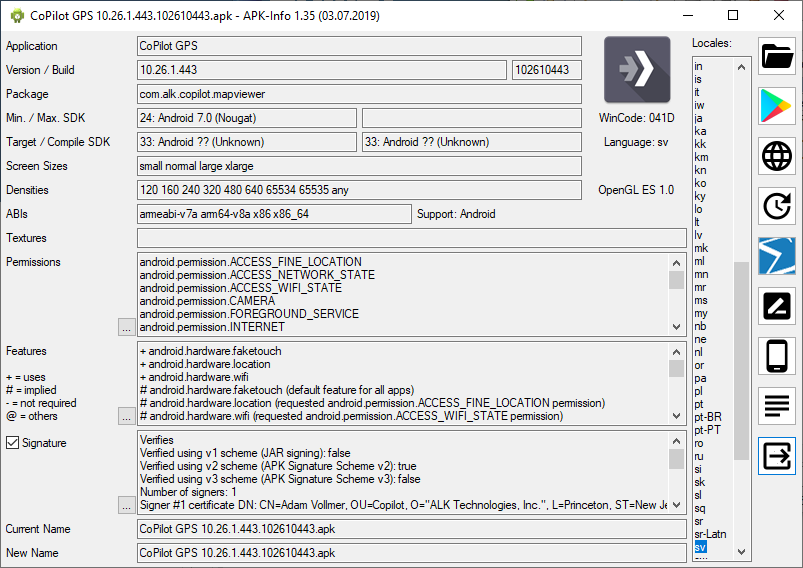
Task: Click the CoPilot app icon thumbnail
Action: (637, 70)
